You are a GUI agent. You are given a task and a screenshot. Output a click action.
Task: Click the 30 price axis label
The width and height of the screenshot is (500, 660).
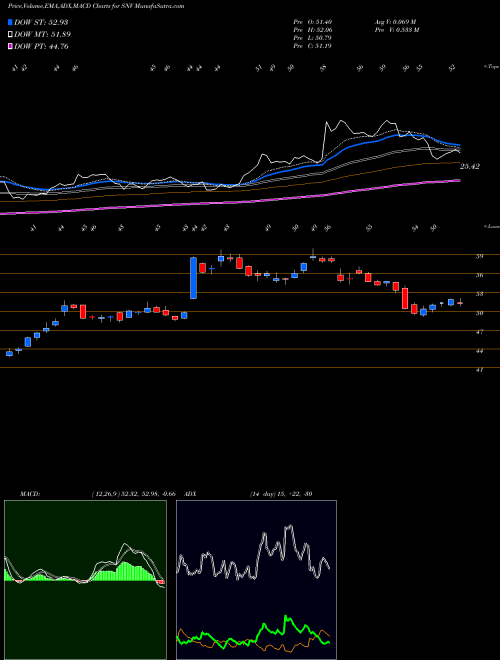[479, 313]
